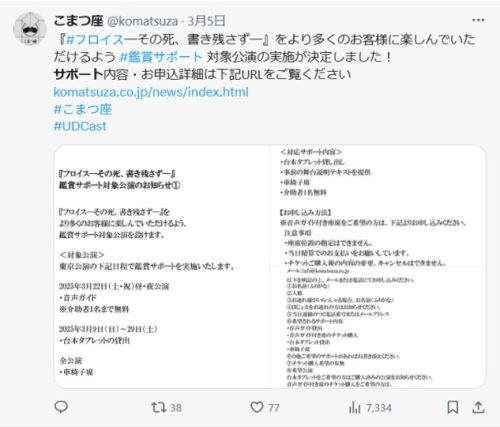Viewport: 500px width, 427px height.
Task: Open right attached image with お申し込み方法
Action: 378,266
